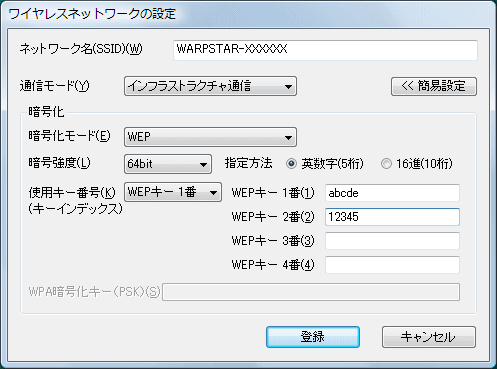The width and height of the screenshot is (497, 369).
Task: Click the empty WEPキー 3番 input field
Action: pyautogui.click(x=392, y=241)
